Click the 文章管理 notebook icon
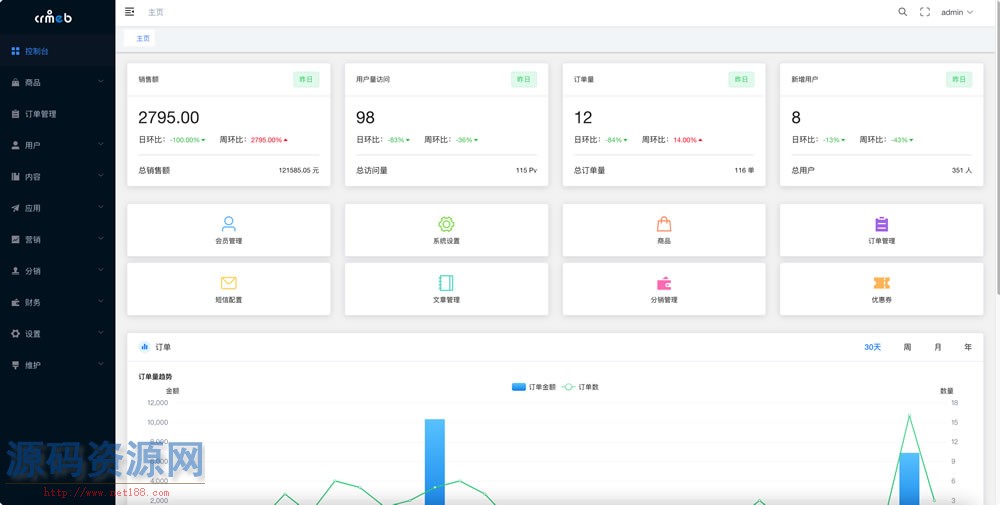Viewport: 1000px width, 505px height. (446, 283)
